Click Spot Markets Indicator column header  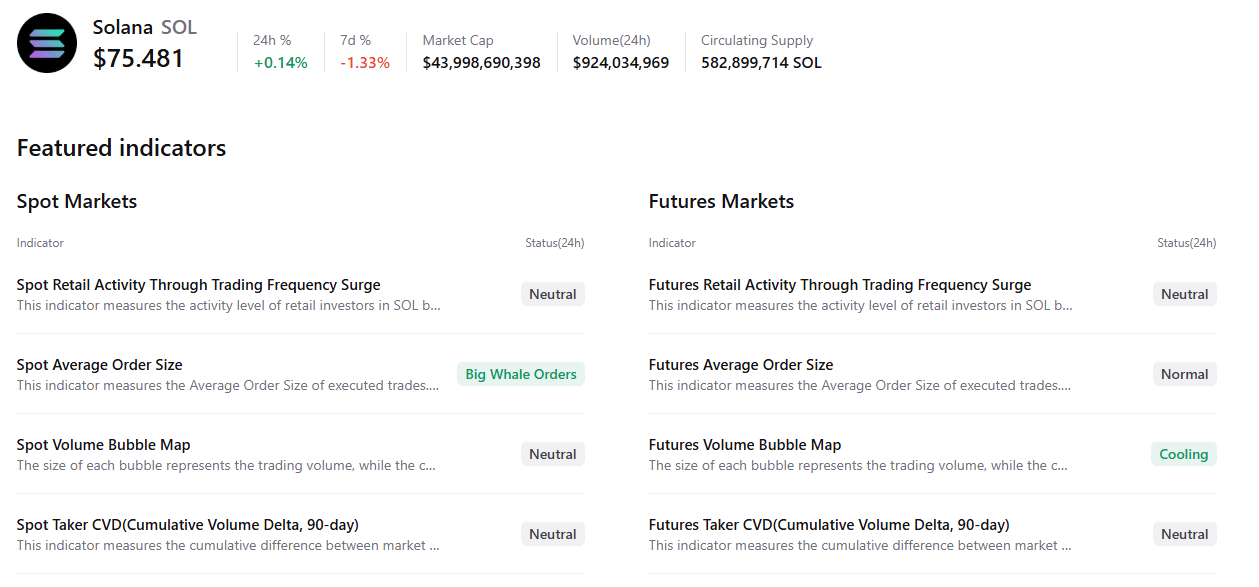[x=40, y=243]
